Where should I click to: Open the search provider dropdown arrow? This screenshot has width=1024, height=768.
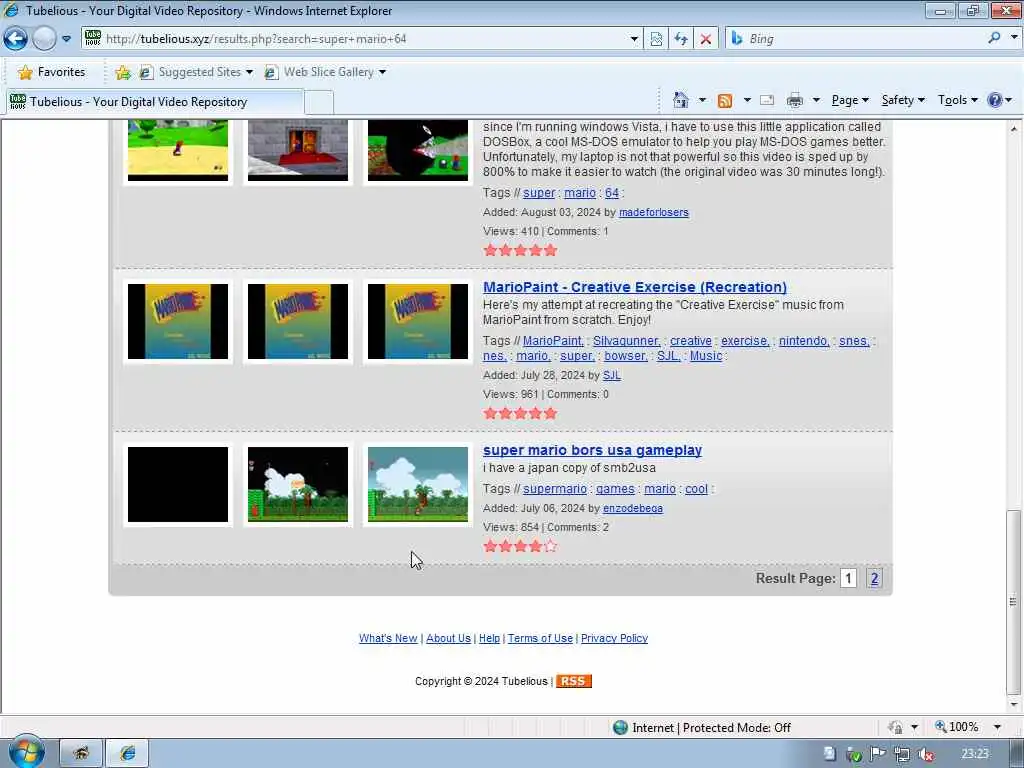tap(1014, 38)
